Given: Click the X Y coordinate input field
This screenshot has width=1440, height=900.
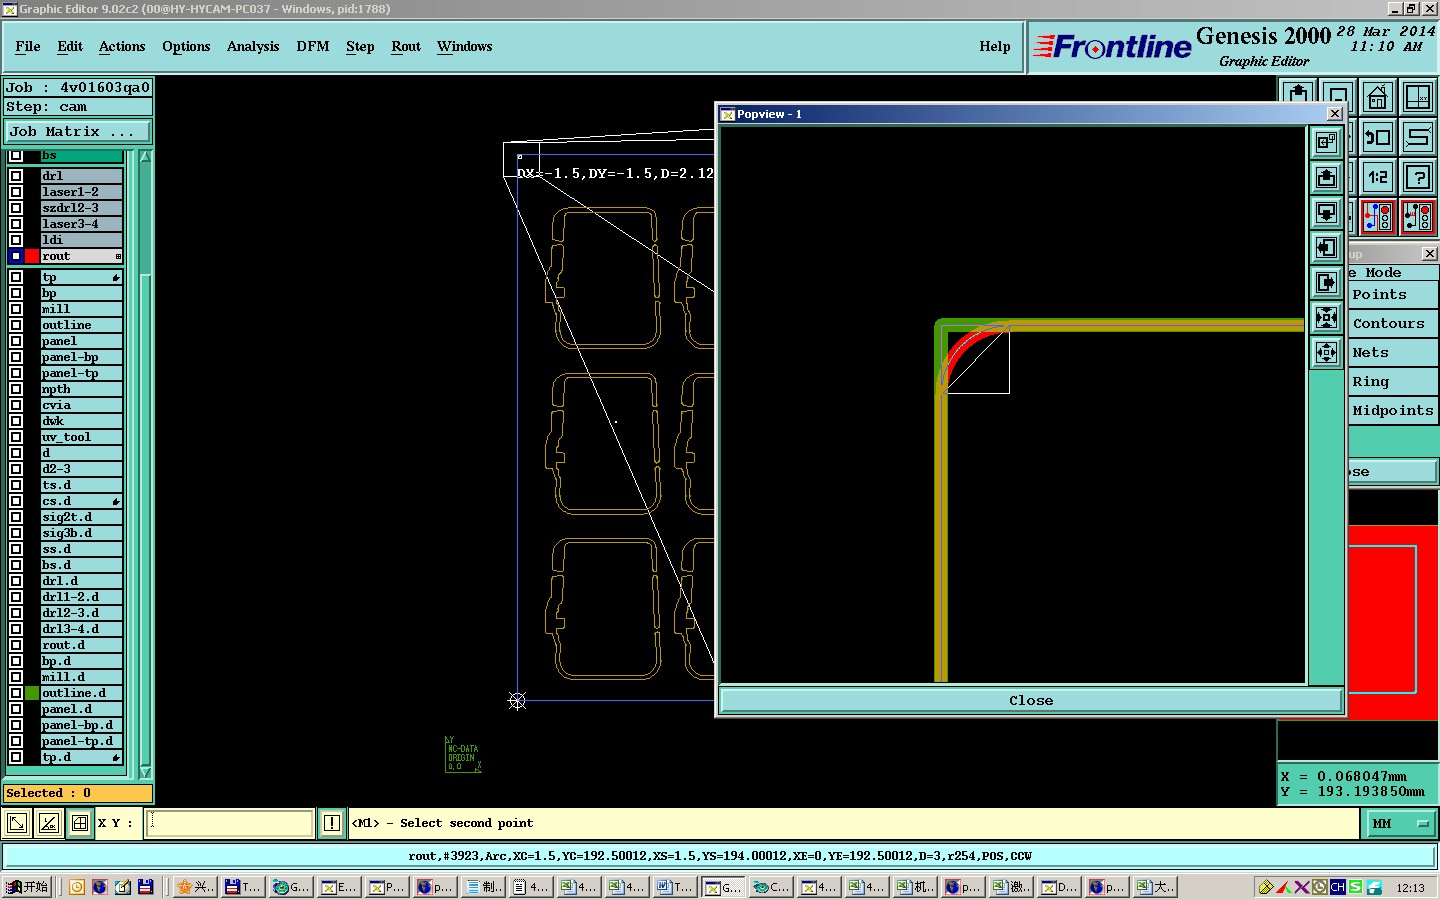Looking at the screenshot, I should 230,823.
